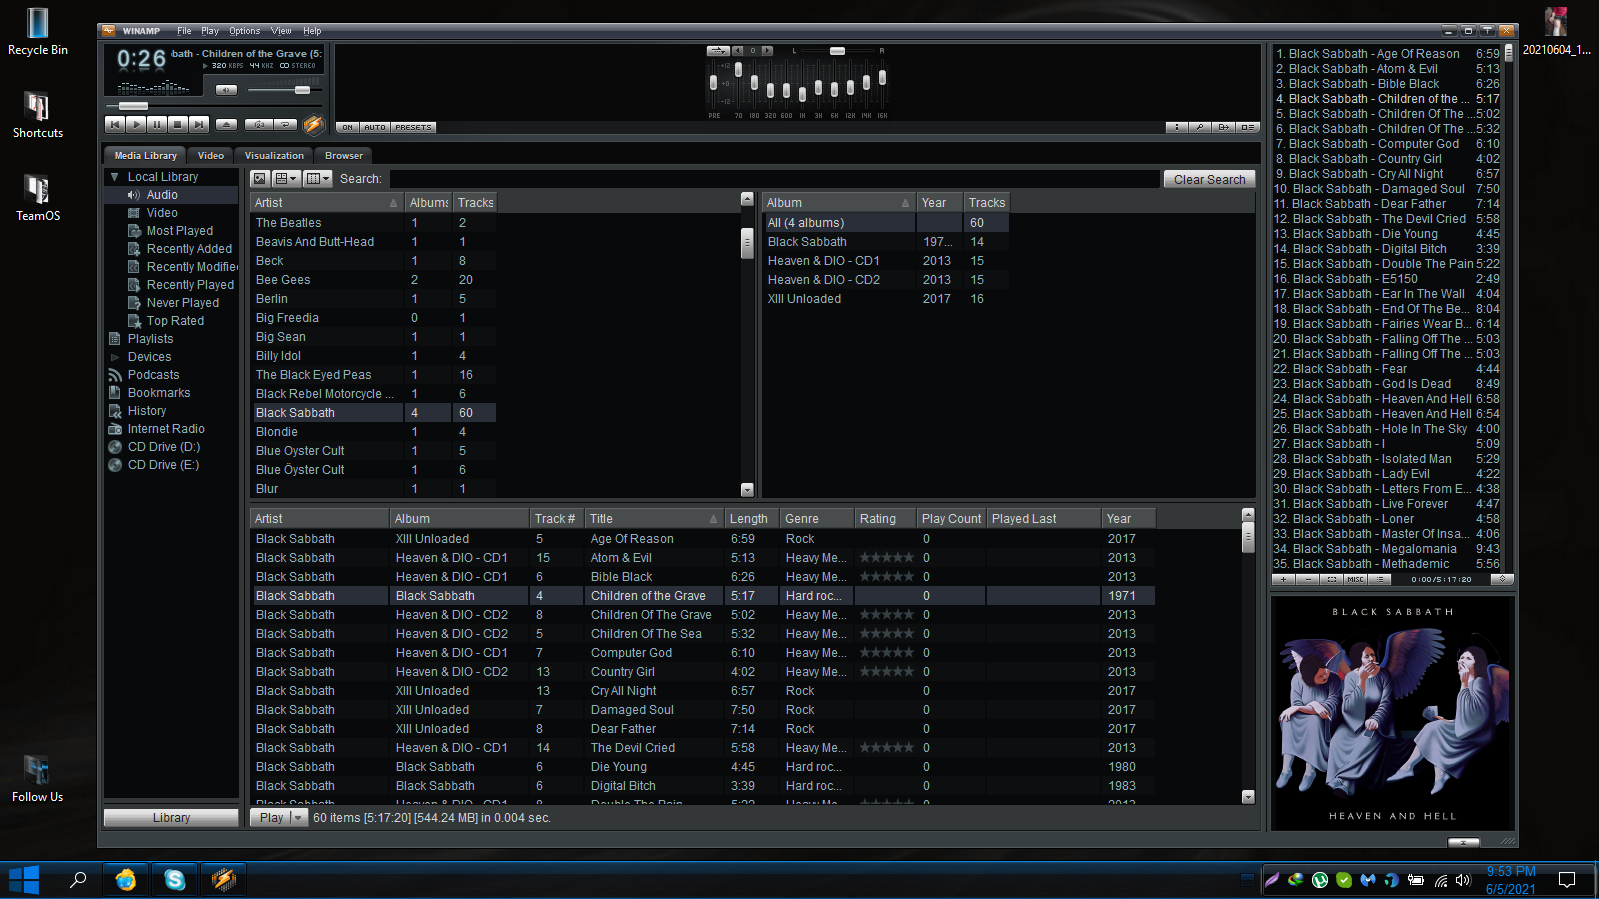Turn the equalizer ON button
The height and width of the screenshot is (899, 1599).
347,128
